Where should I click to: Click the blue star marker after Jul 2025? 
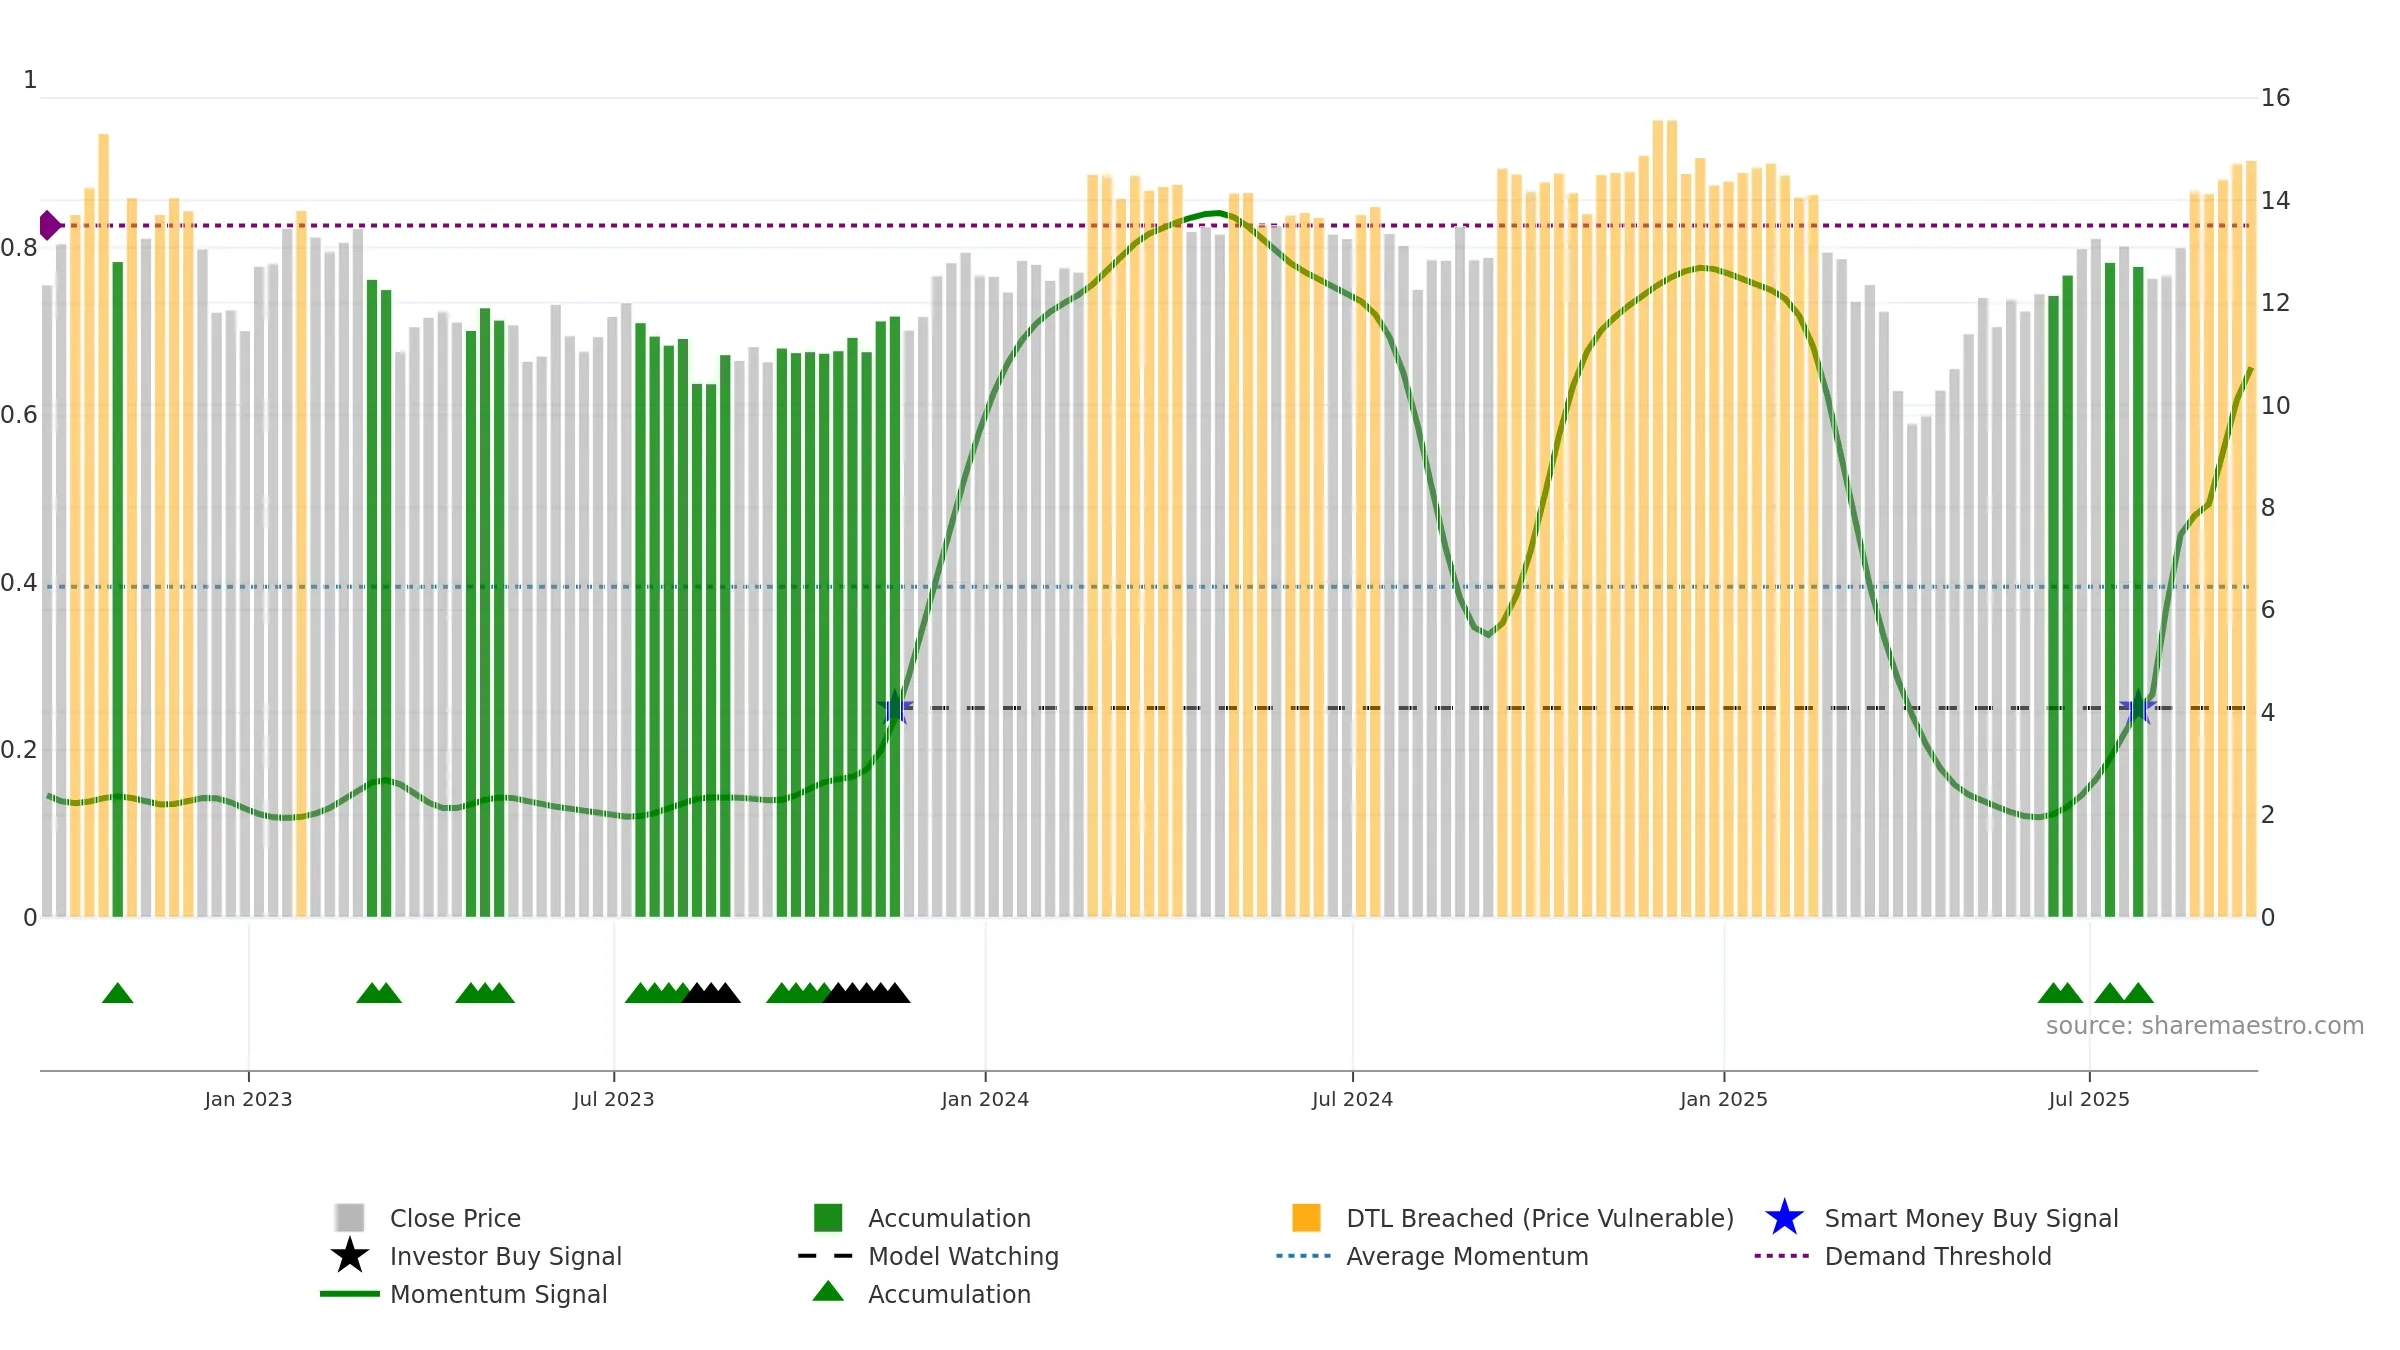[x=2138, y=708]
